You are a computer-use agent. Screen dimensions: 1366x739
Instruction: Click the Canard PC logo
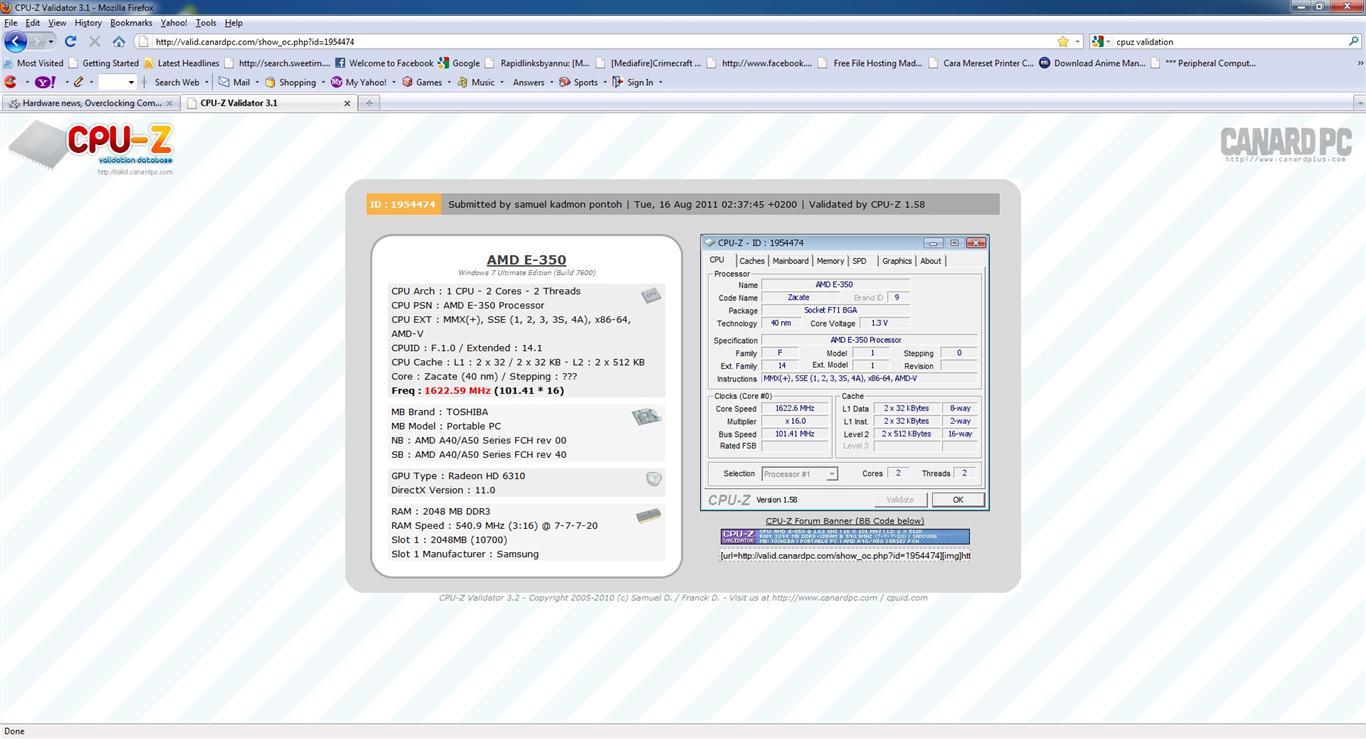[1286, 145]
